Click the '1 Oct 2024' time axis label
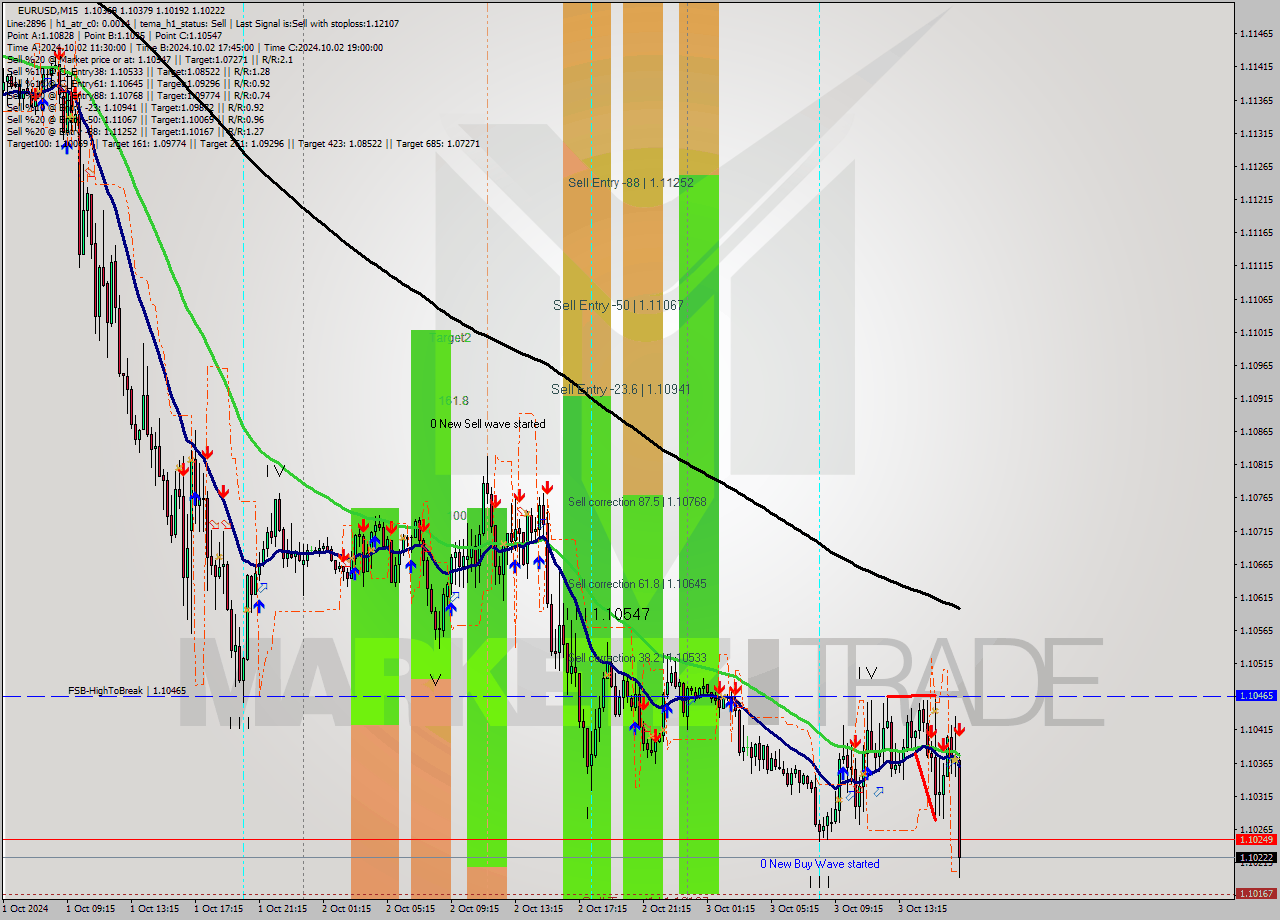Viewport: 1280px width, 920px height. tap(26, 909)
